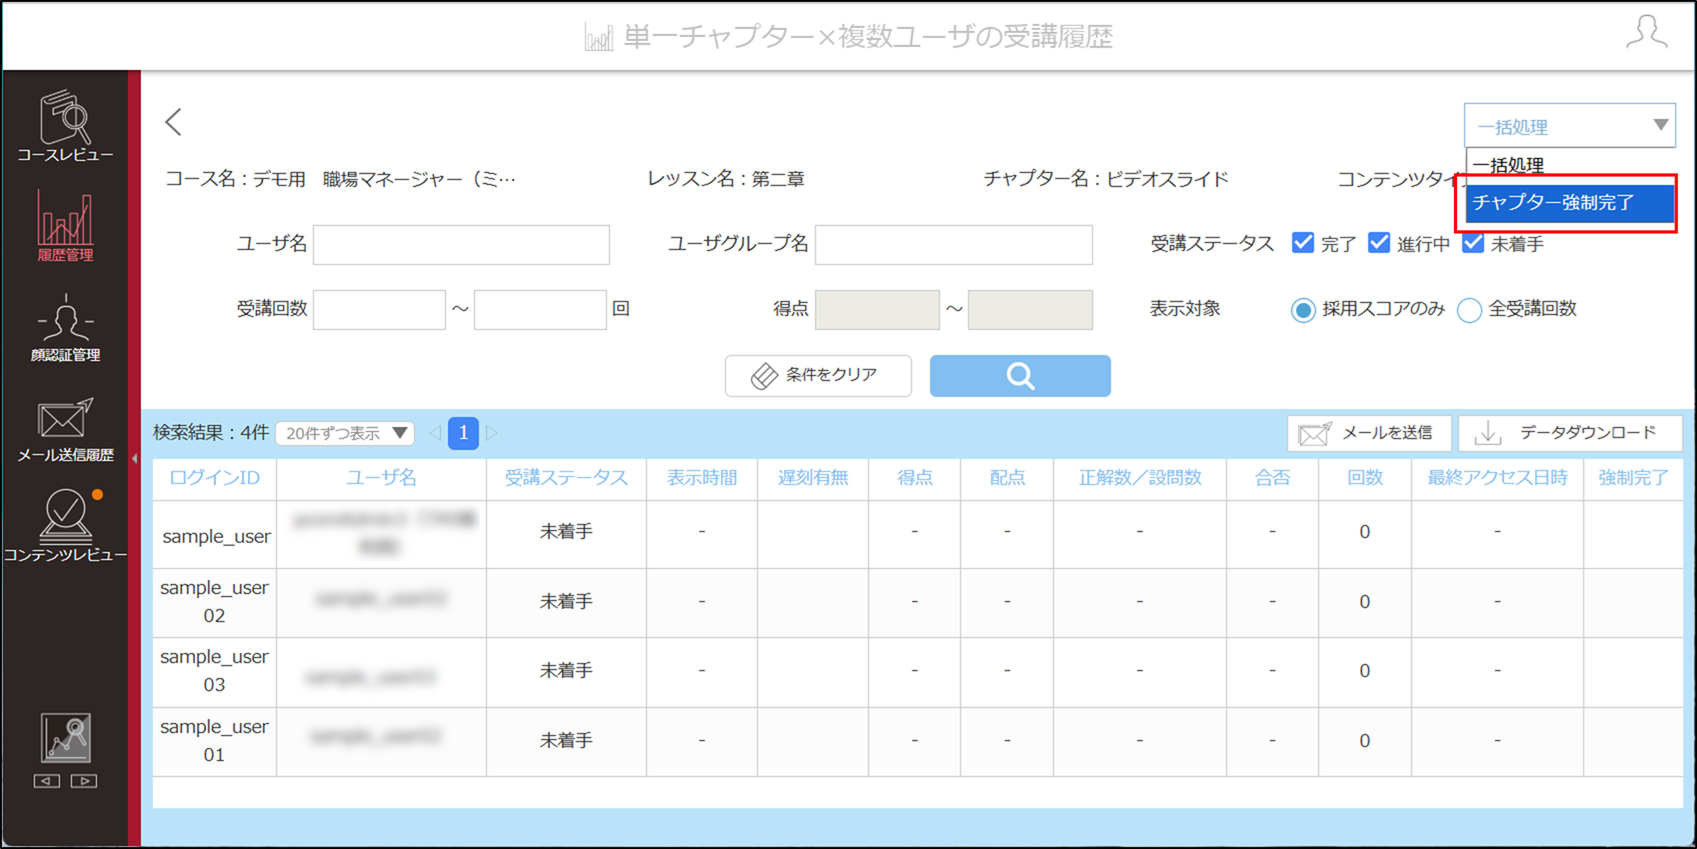Select the sample_user02 login ID cell
This screenshot has height=849, width=1697.
214,602
